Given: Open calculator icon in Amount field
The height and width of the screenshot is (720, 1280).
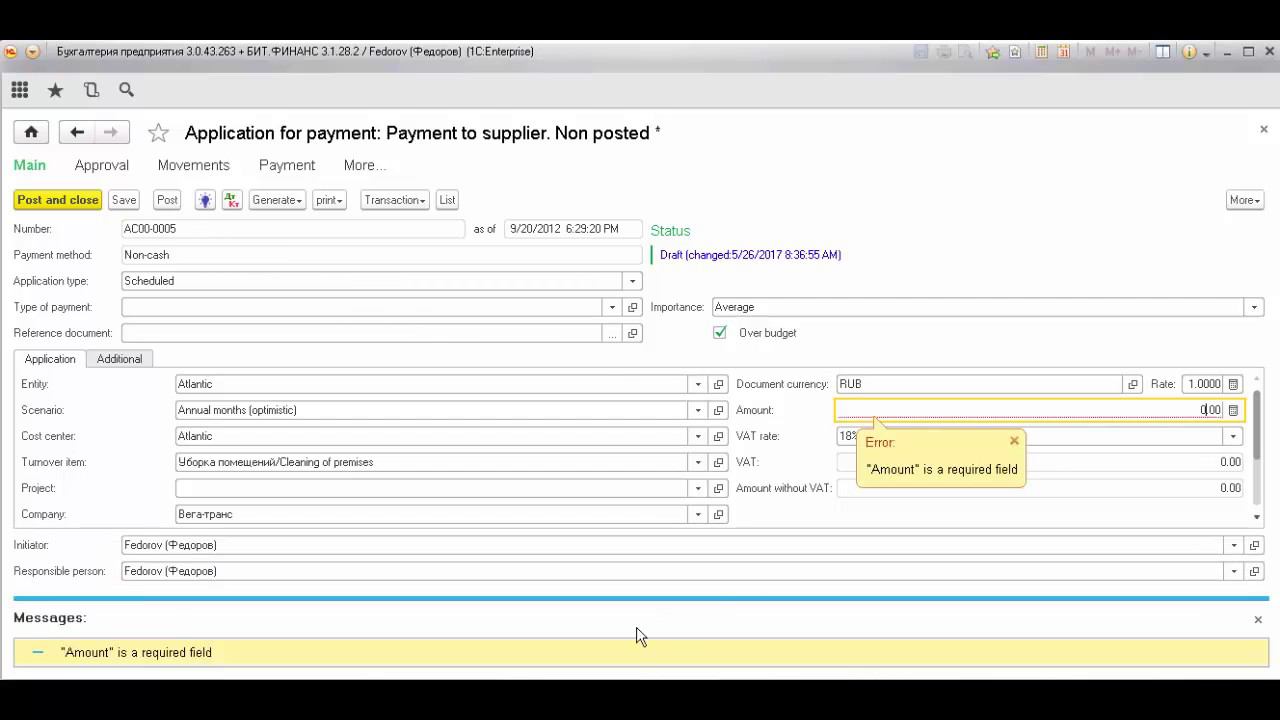Looking at the screenshot, I should (1233, 410).
